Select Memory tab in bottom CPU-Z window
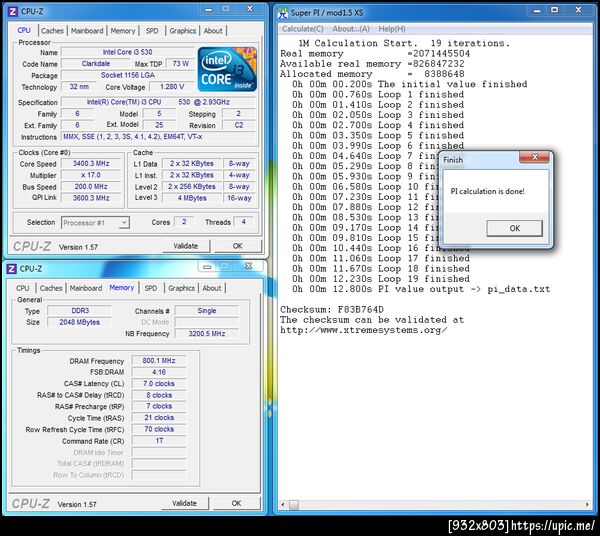 click(x=122, y=287)
